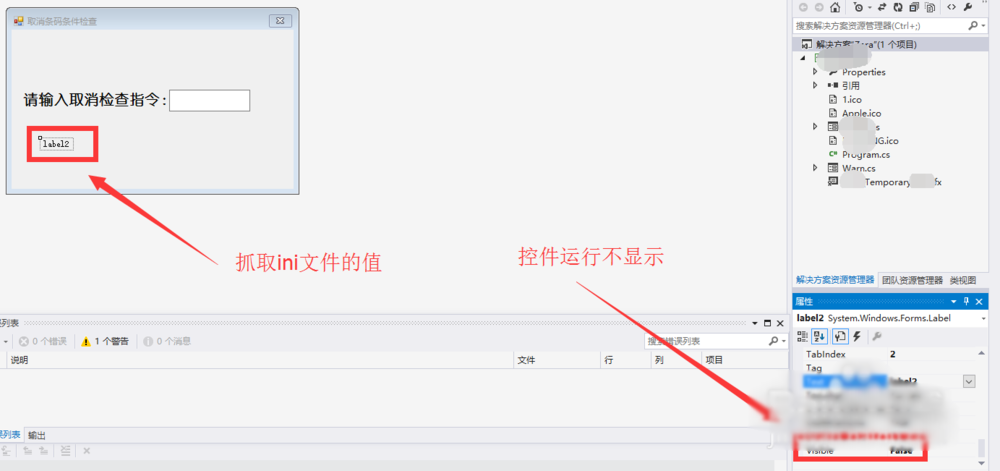Toggle Show All Files in Solution Explorer
Image resolution: width=1000 pixels, height=471 pixels.
point(930,8)
